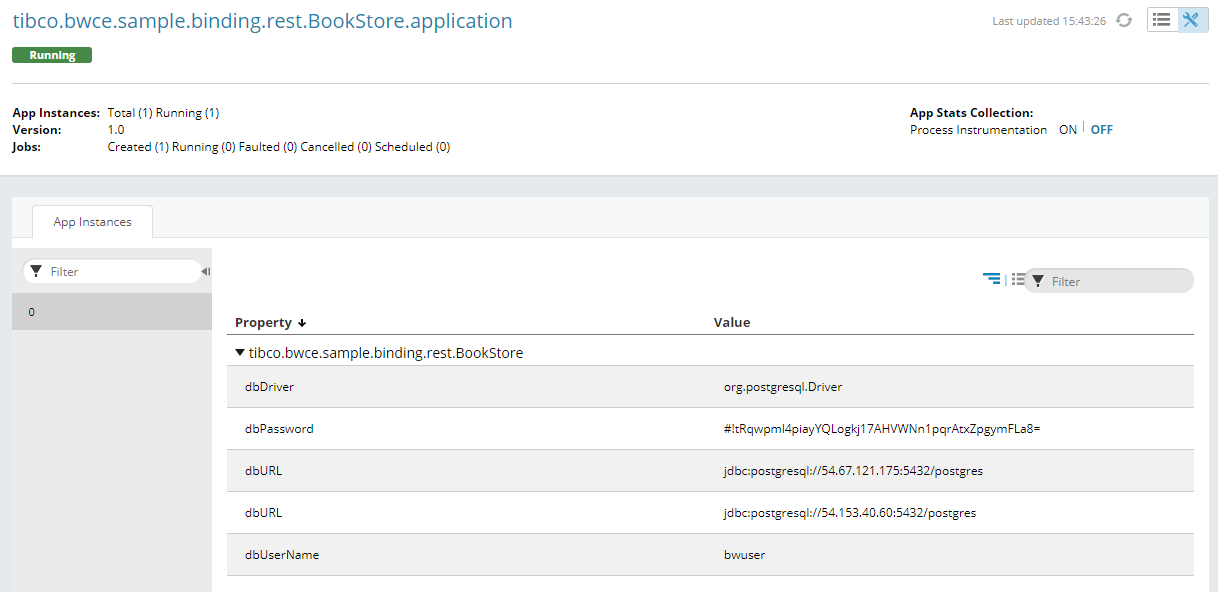The width and height of the screenshot is (1222, 595).
Task: Click the dbUserName property name
Action: [282, 555]
